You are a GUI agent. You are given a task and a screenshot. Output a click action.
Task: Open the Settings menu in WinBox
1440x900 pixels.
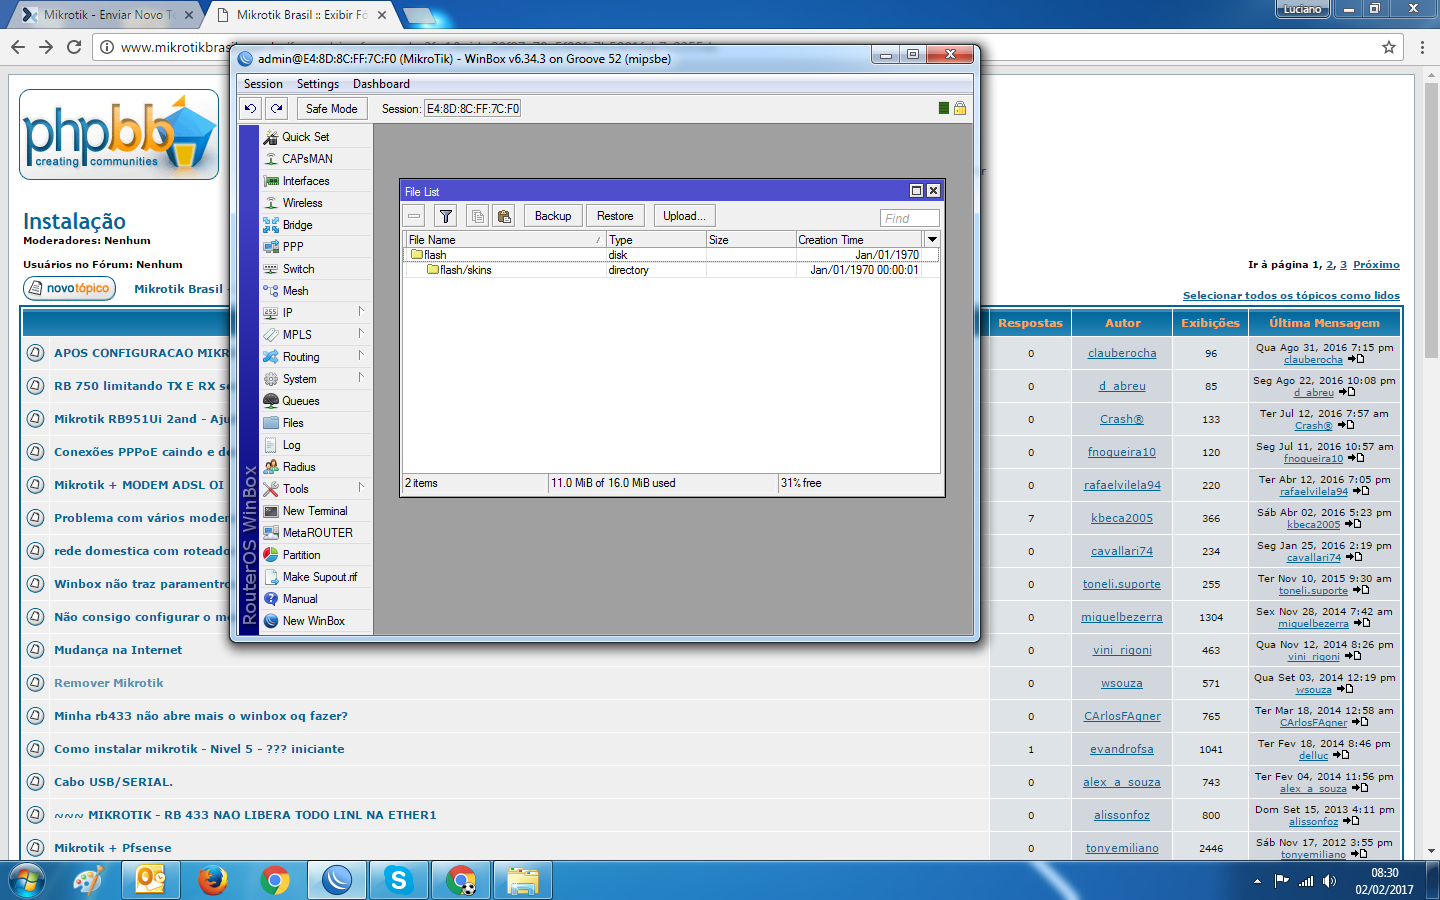[x=318, y=84]
